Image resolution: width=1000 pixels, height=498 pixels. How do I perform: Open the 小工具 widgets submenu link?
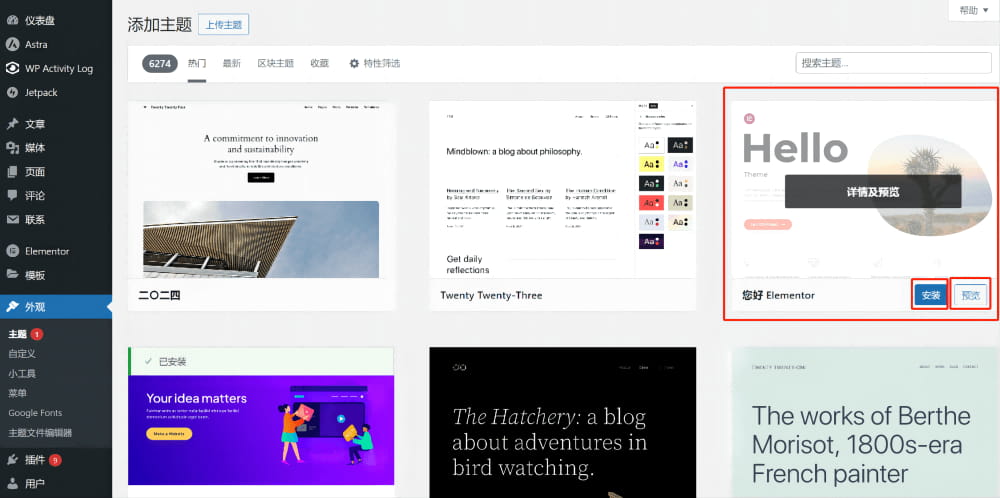tap(22, 374)
